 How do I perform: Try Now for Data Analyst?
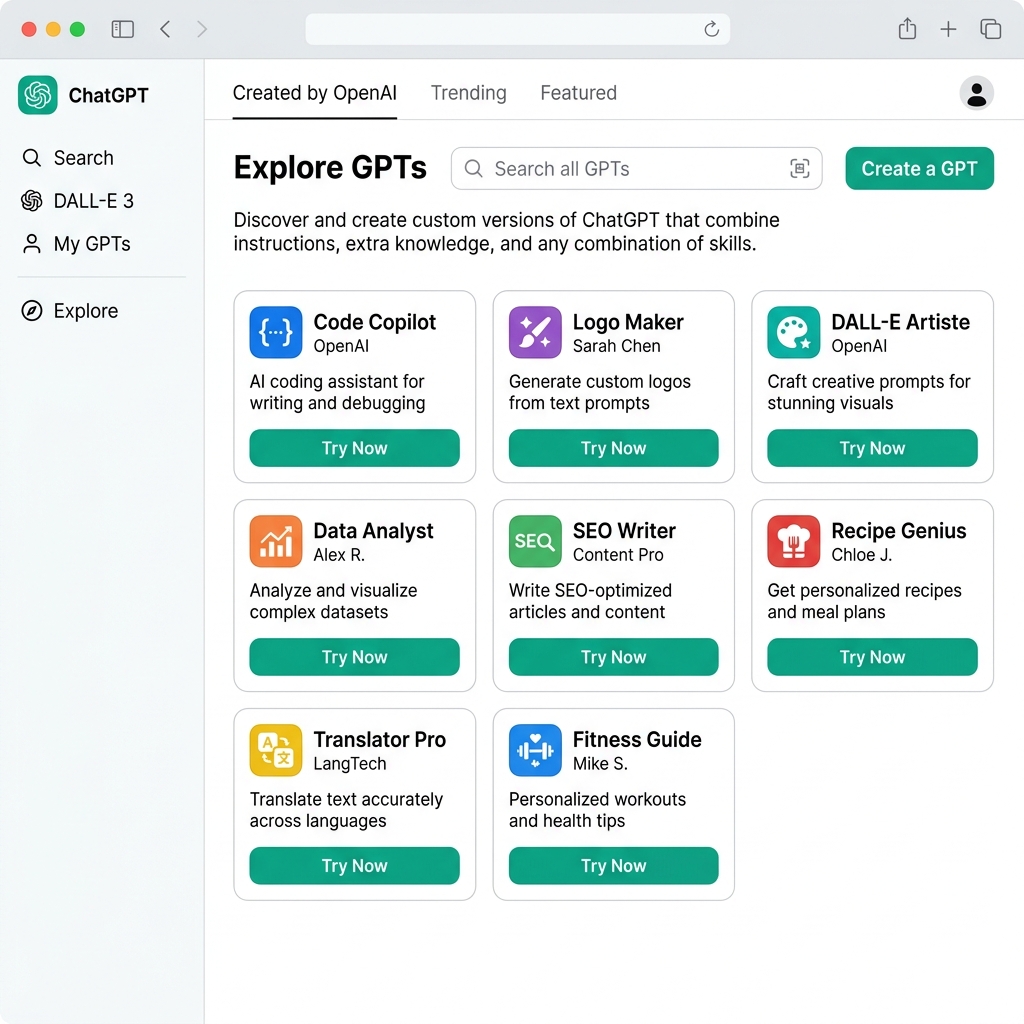pos(355,657)
